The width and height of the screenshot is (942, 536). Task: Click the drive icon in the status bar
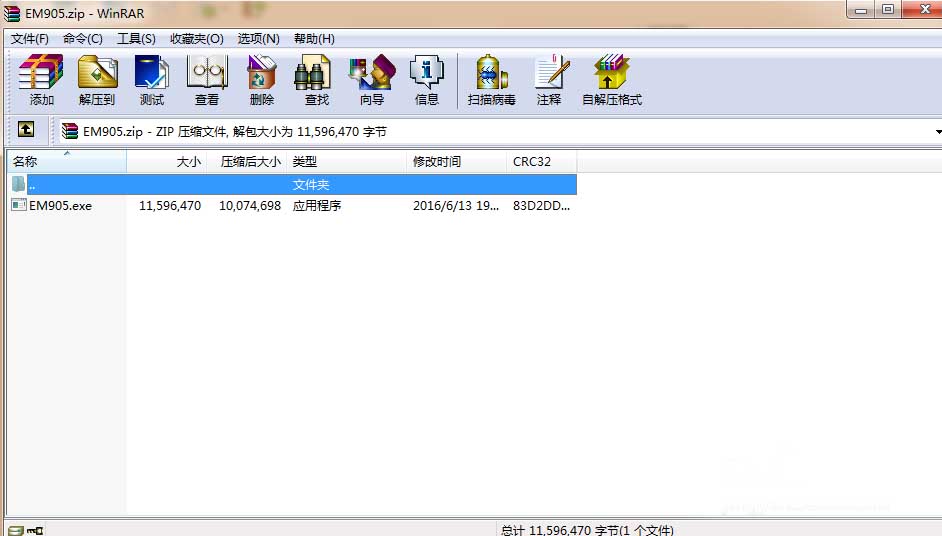[16, 531]
